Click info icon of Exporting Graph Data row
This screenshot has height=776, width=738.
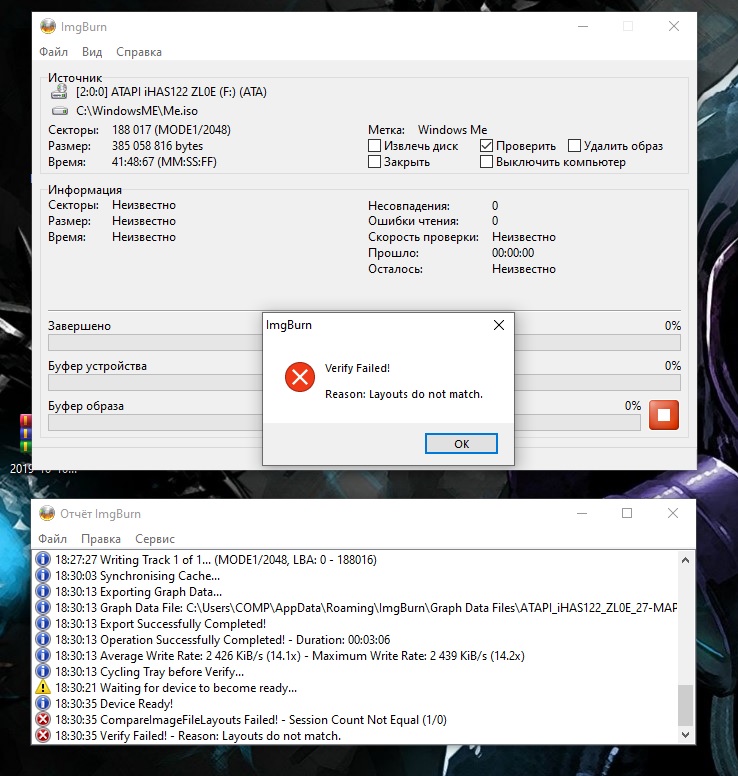pos(44,591)
